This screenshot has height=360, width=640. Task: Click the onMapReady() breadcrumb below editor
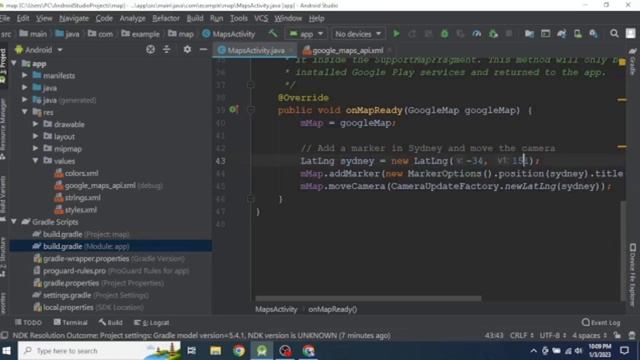[333, 309]
